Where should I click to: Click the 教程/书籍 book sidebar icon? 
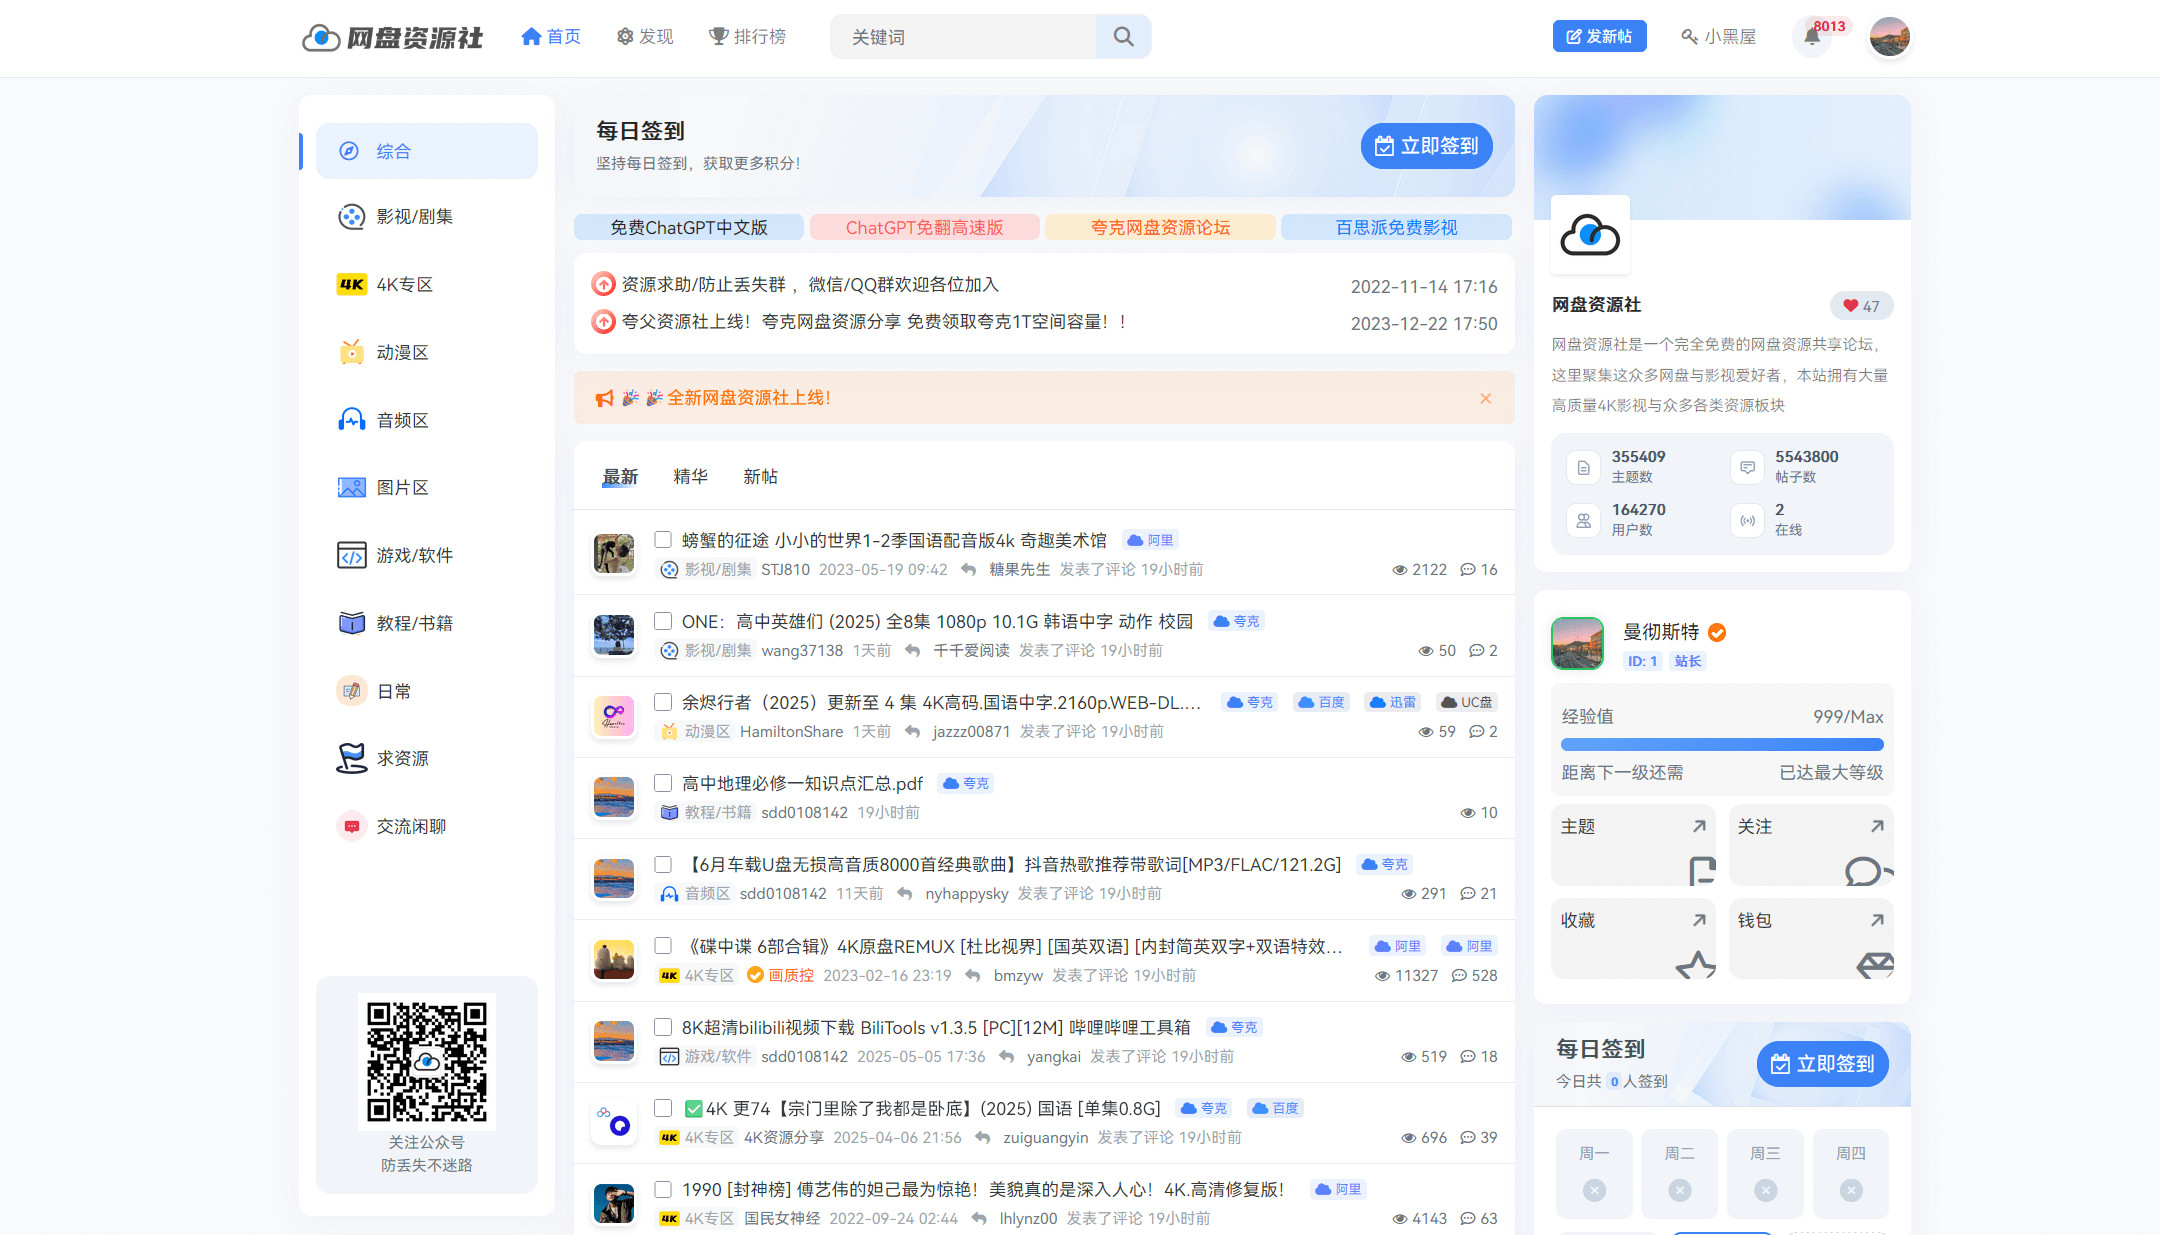(x=351, y=623)
